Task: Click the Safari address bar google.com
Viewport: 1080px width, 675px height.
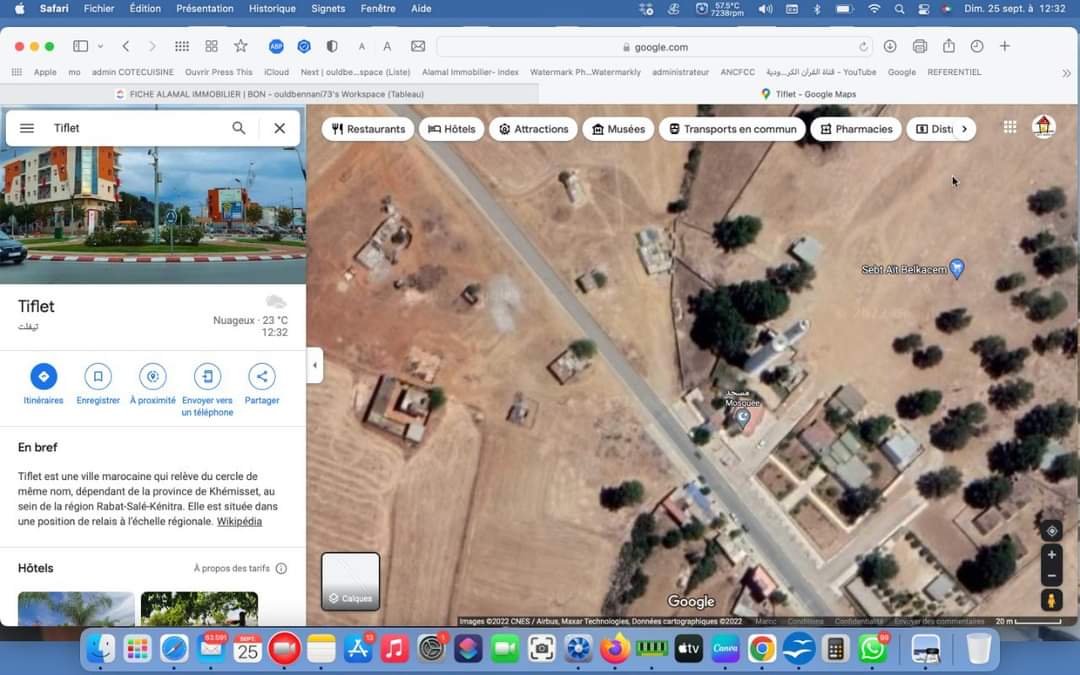Action: (654, 46)
